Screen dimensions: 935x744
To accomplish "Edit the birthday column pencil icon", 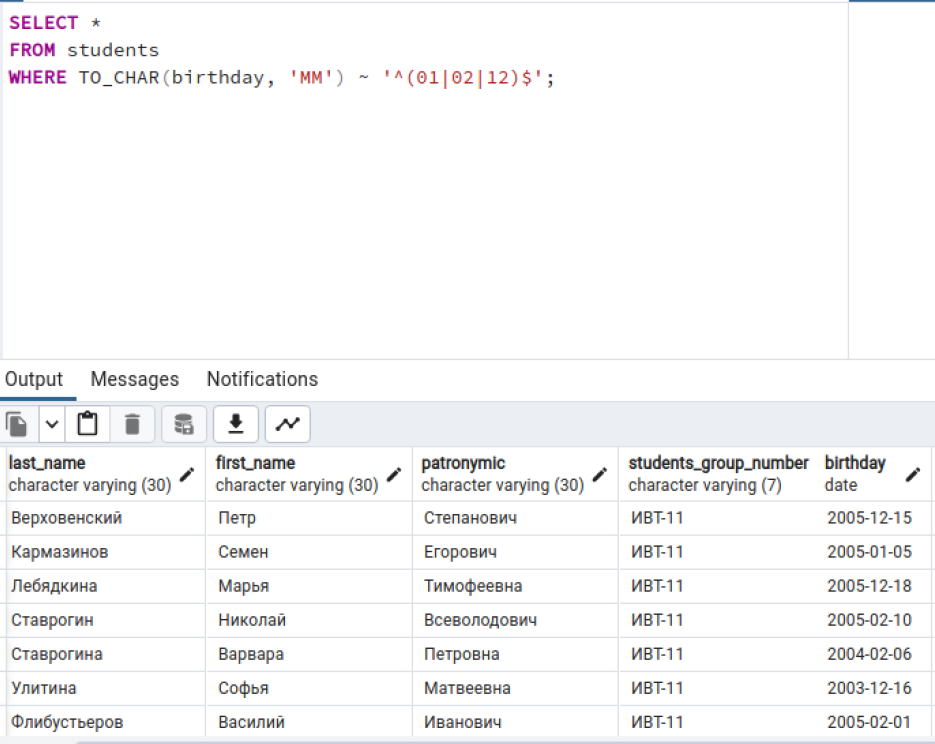I will (913, 475).
